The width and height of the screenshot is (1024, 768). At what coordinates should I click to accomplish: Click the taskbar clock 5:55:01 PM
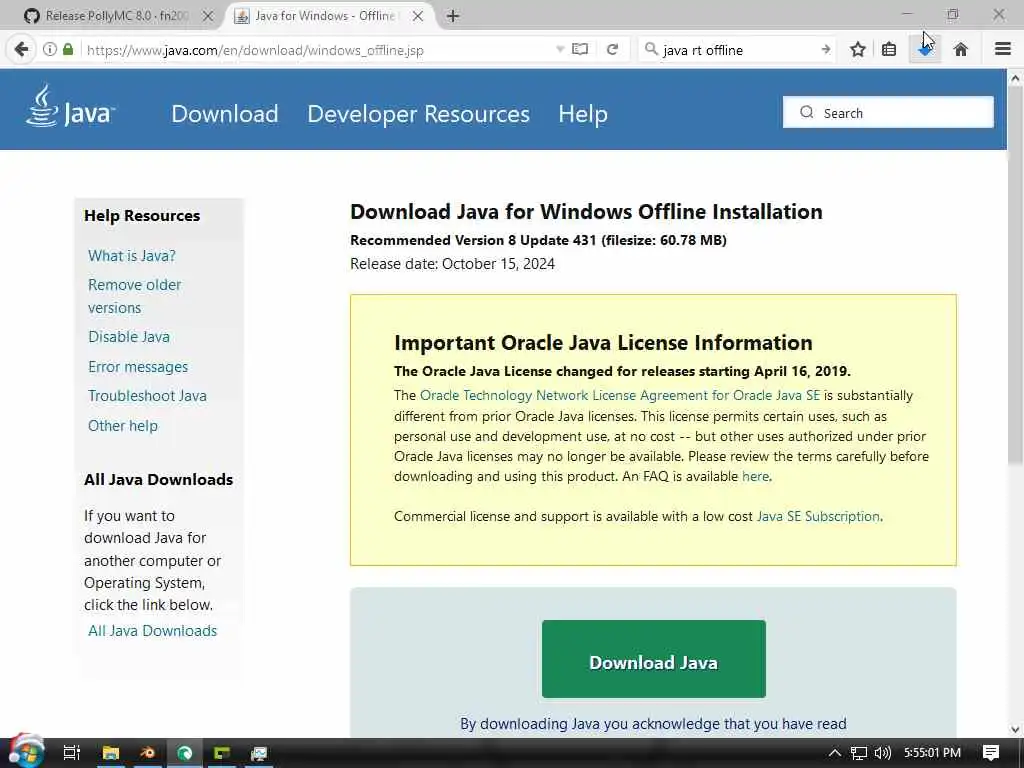(x=933, y=753)
